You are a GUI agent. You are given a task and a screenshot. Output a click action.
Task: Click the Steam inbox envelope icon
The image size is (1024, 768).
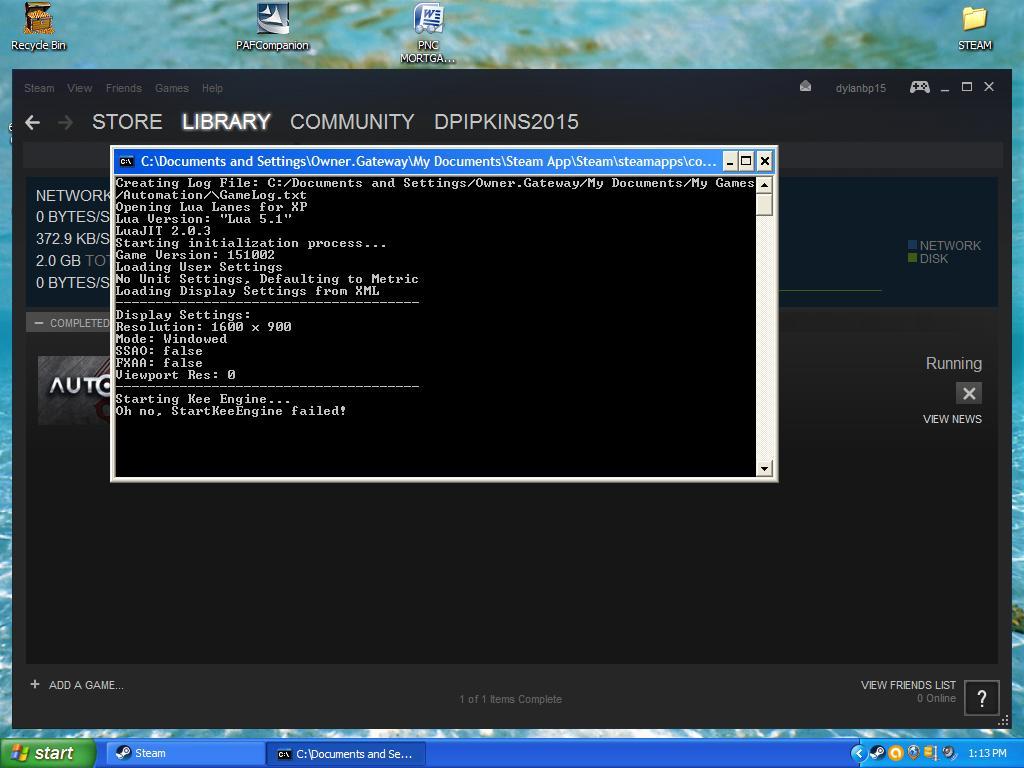805,87
